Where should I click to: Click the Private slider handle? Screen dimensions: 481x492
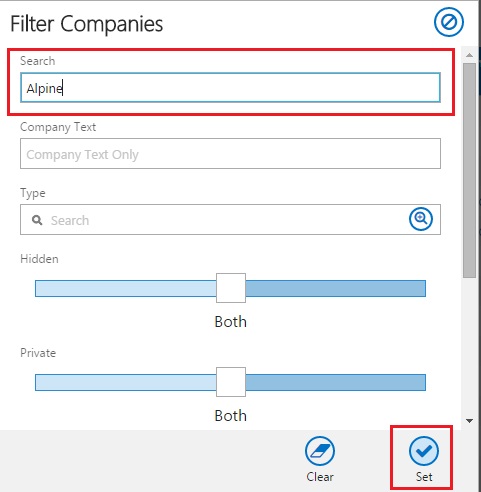(x=231, y=382)
